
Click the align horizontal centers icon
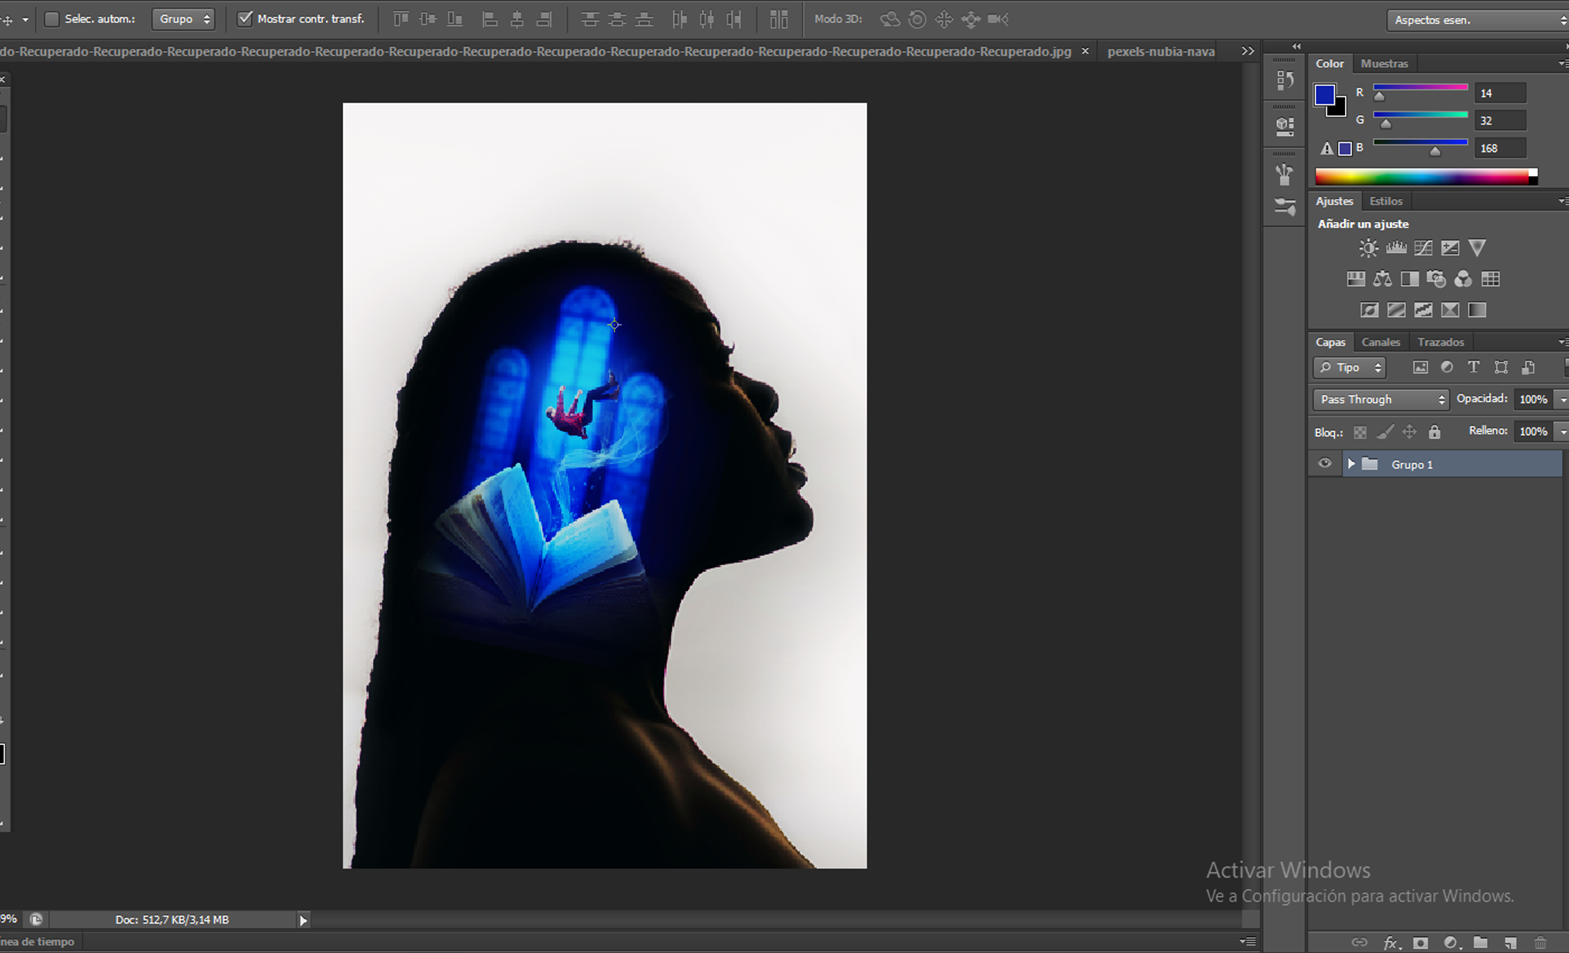tap(517, 19)
